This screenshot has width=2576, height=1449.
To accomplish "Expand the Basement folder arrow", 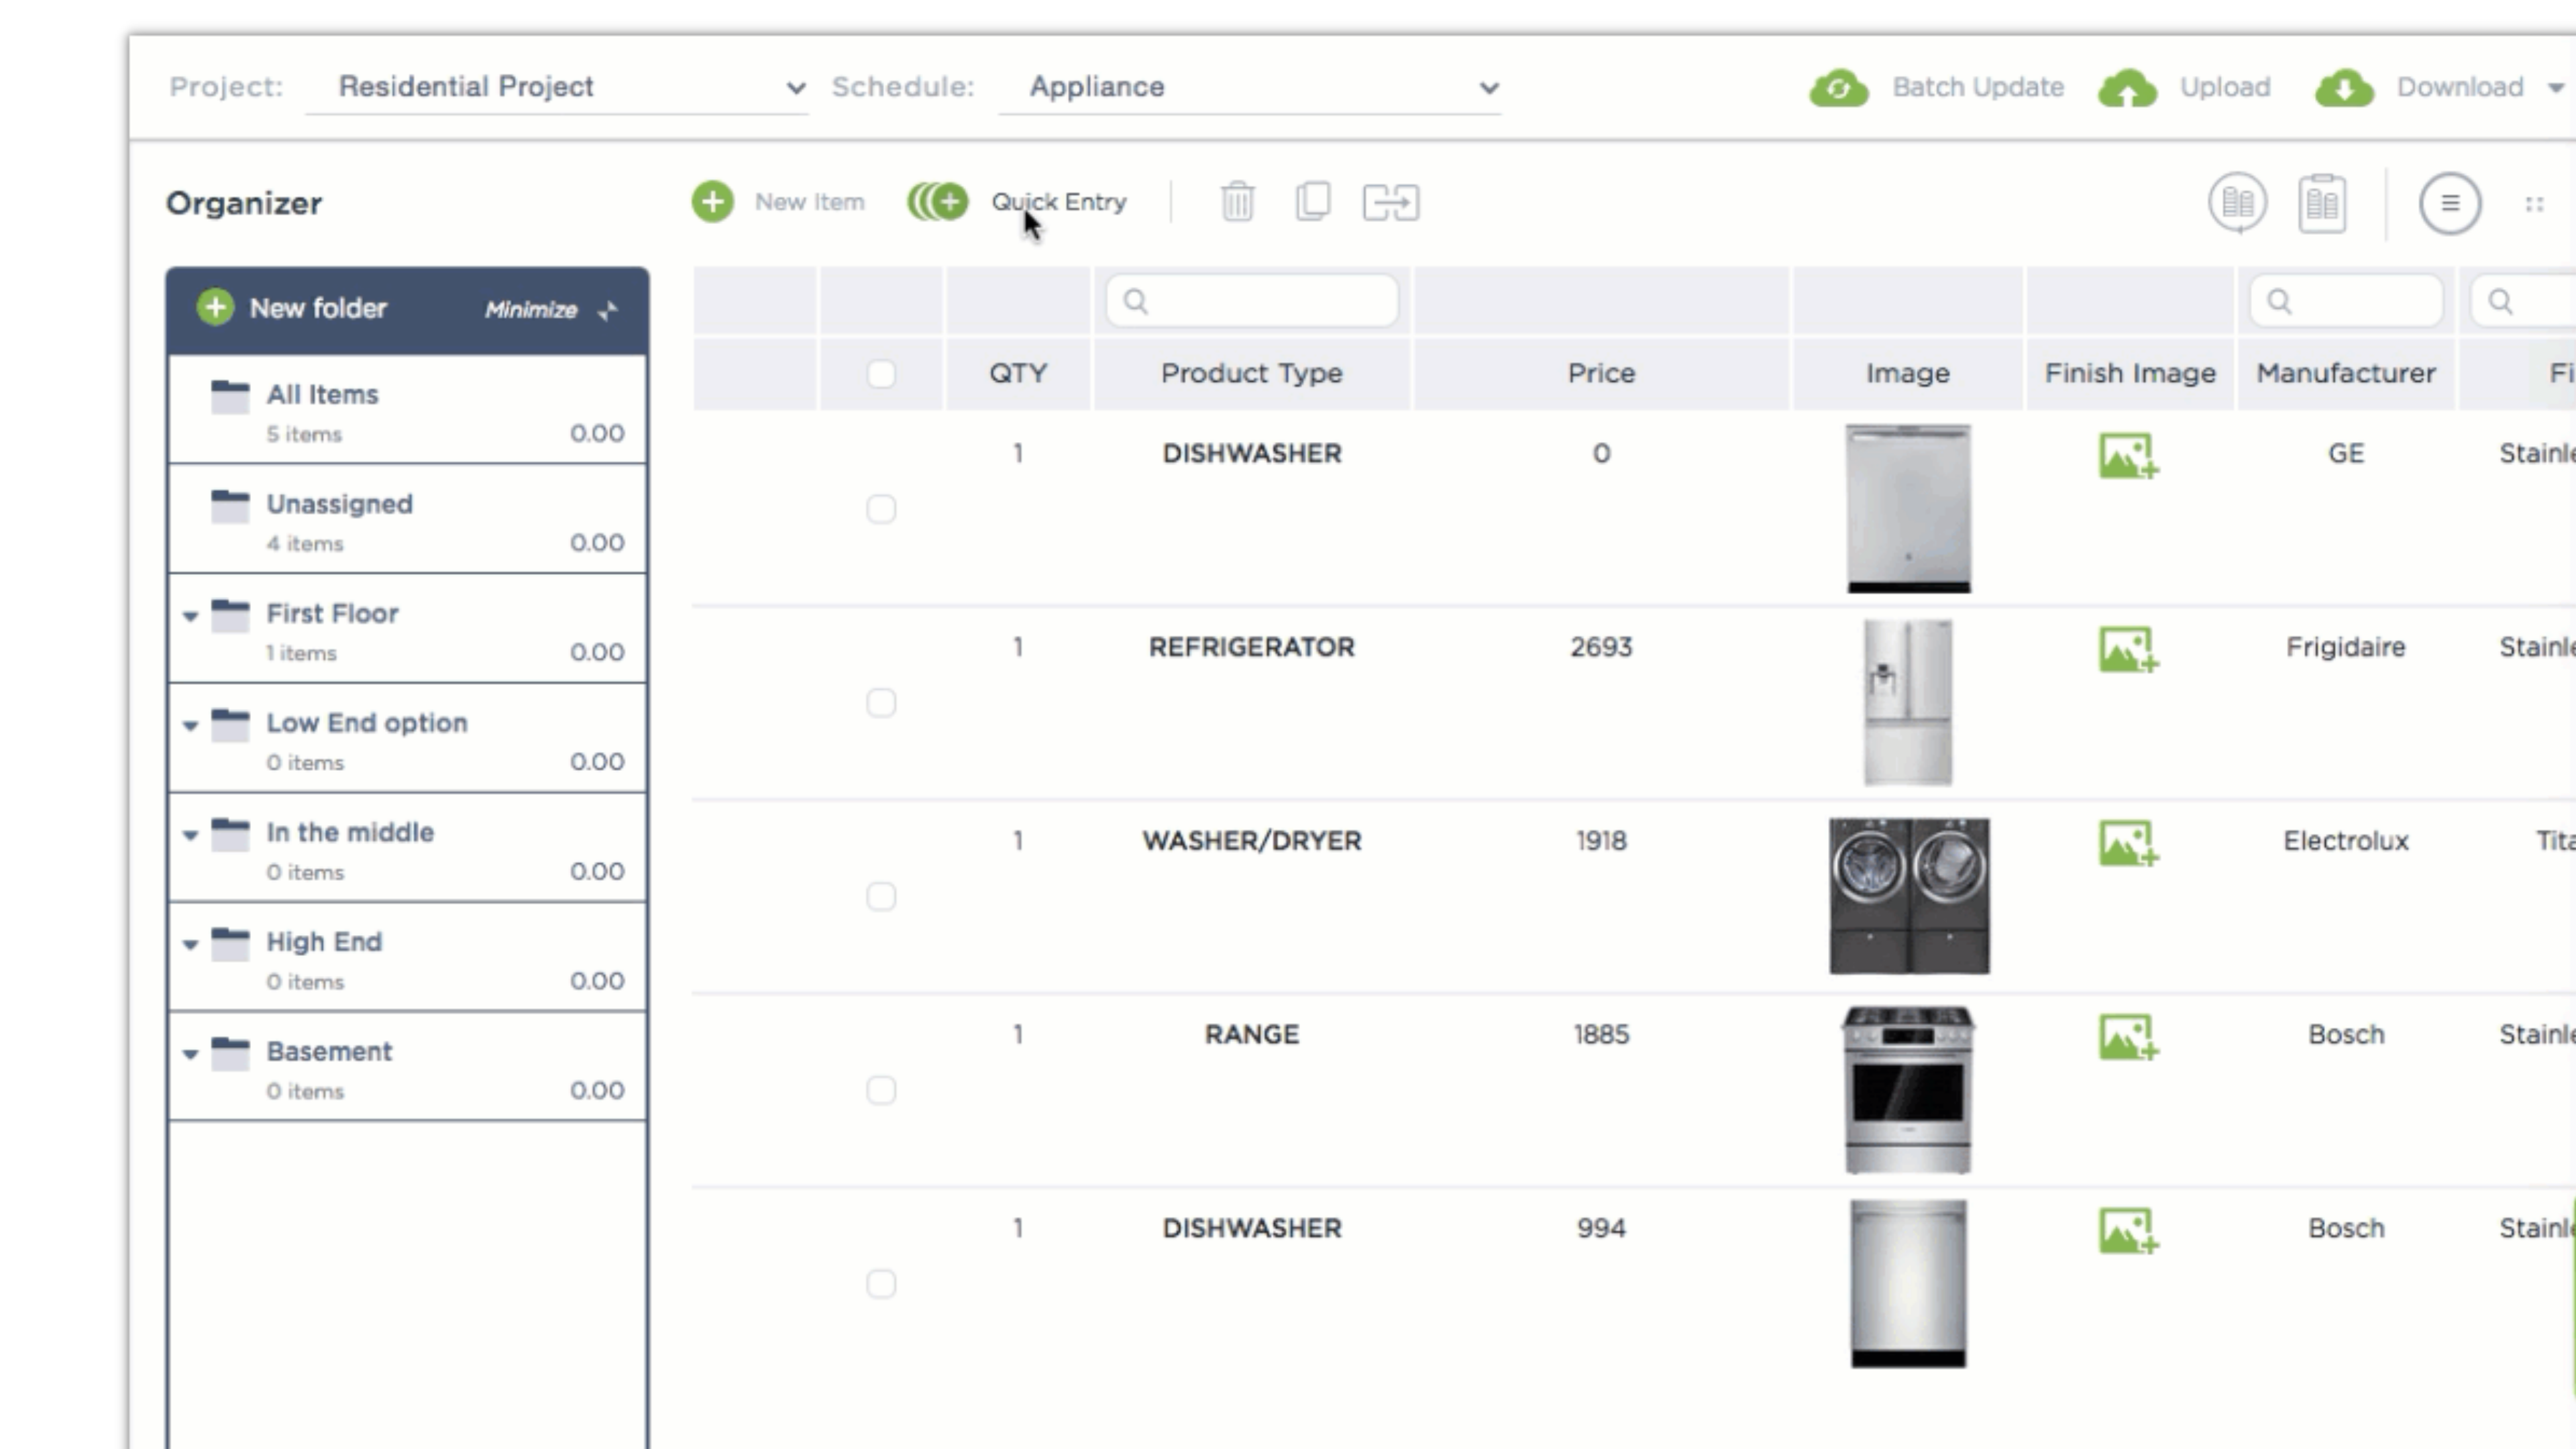I will coord(190,1054).
